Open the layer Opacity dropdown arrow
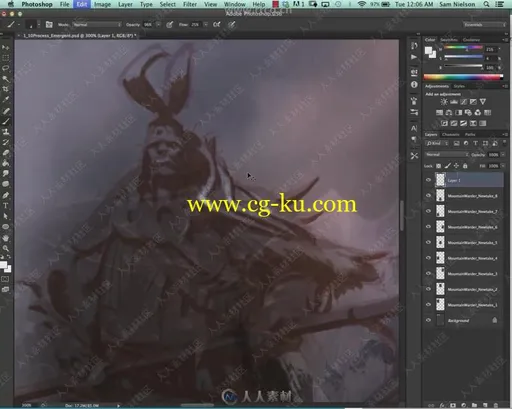Screen dimensions: 512x409 (x=503, y=155)
